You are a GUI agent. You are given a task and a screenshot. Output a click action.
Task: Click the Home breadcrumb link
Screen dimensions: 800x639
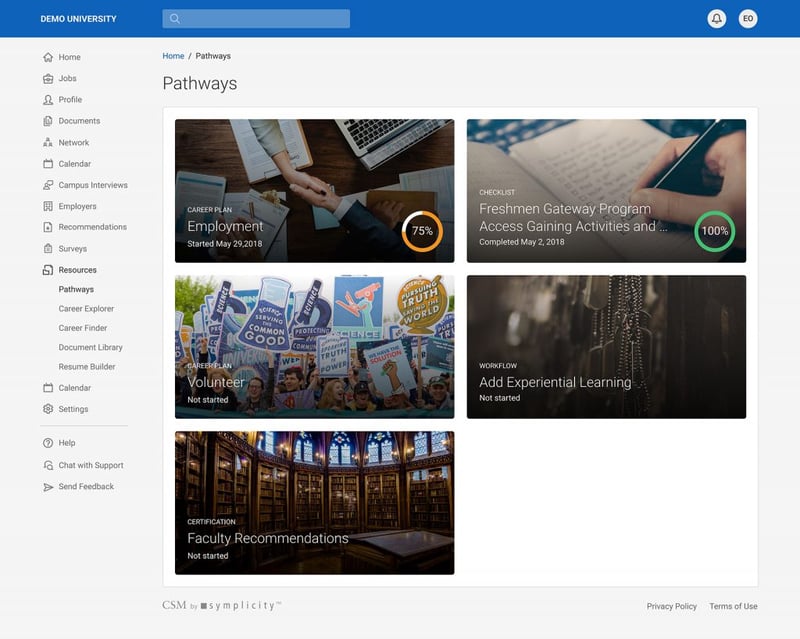[173, 56]
